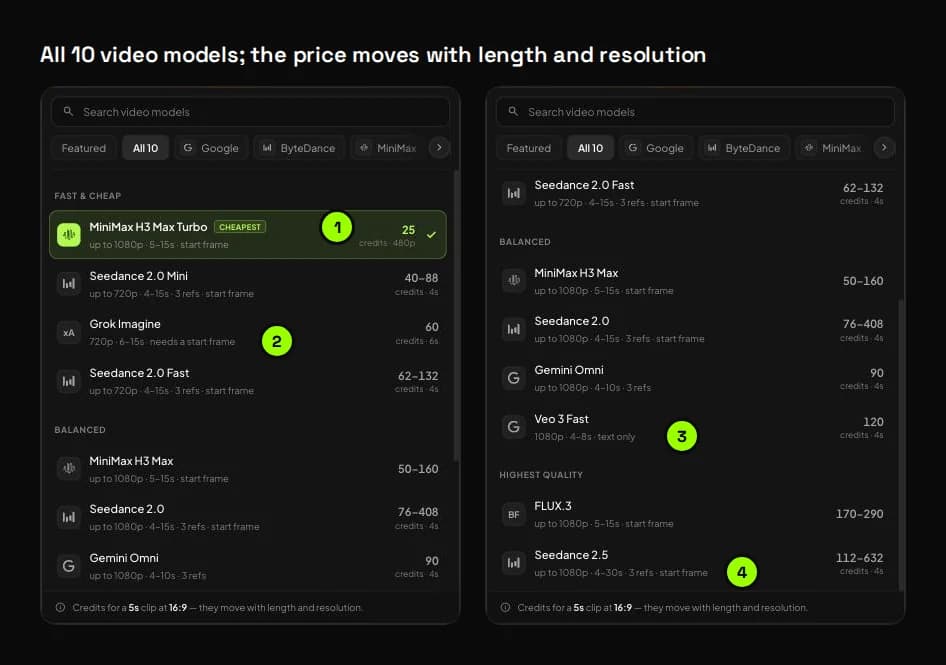
Task: Click the green checkmark on MiniMax H3 Max Turbo
Action: [x=431, y=235]
